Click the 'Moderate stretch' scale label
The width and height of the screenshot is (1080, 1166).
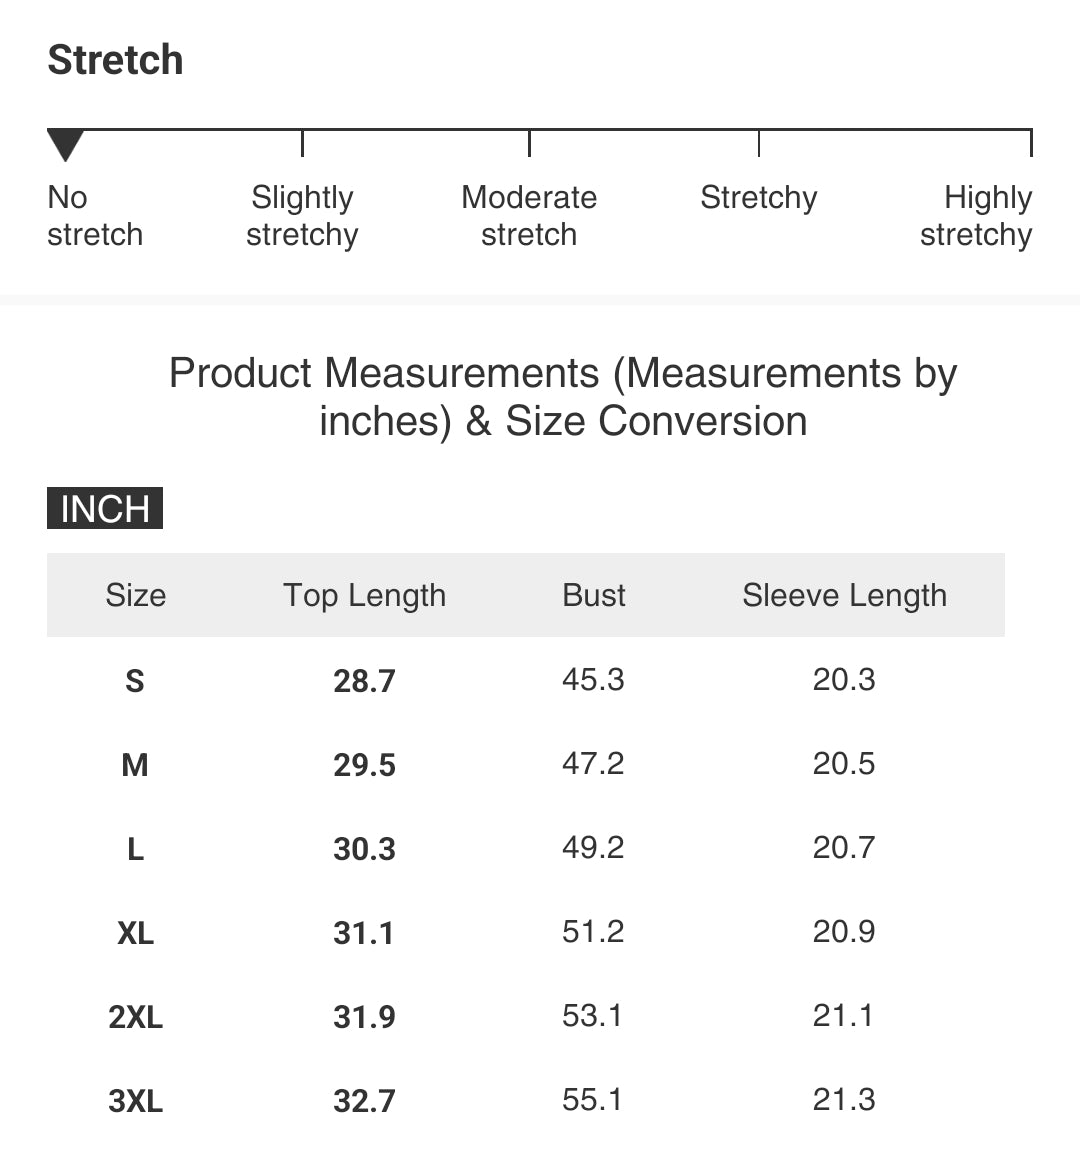[x=529, y=216]
